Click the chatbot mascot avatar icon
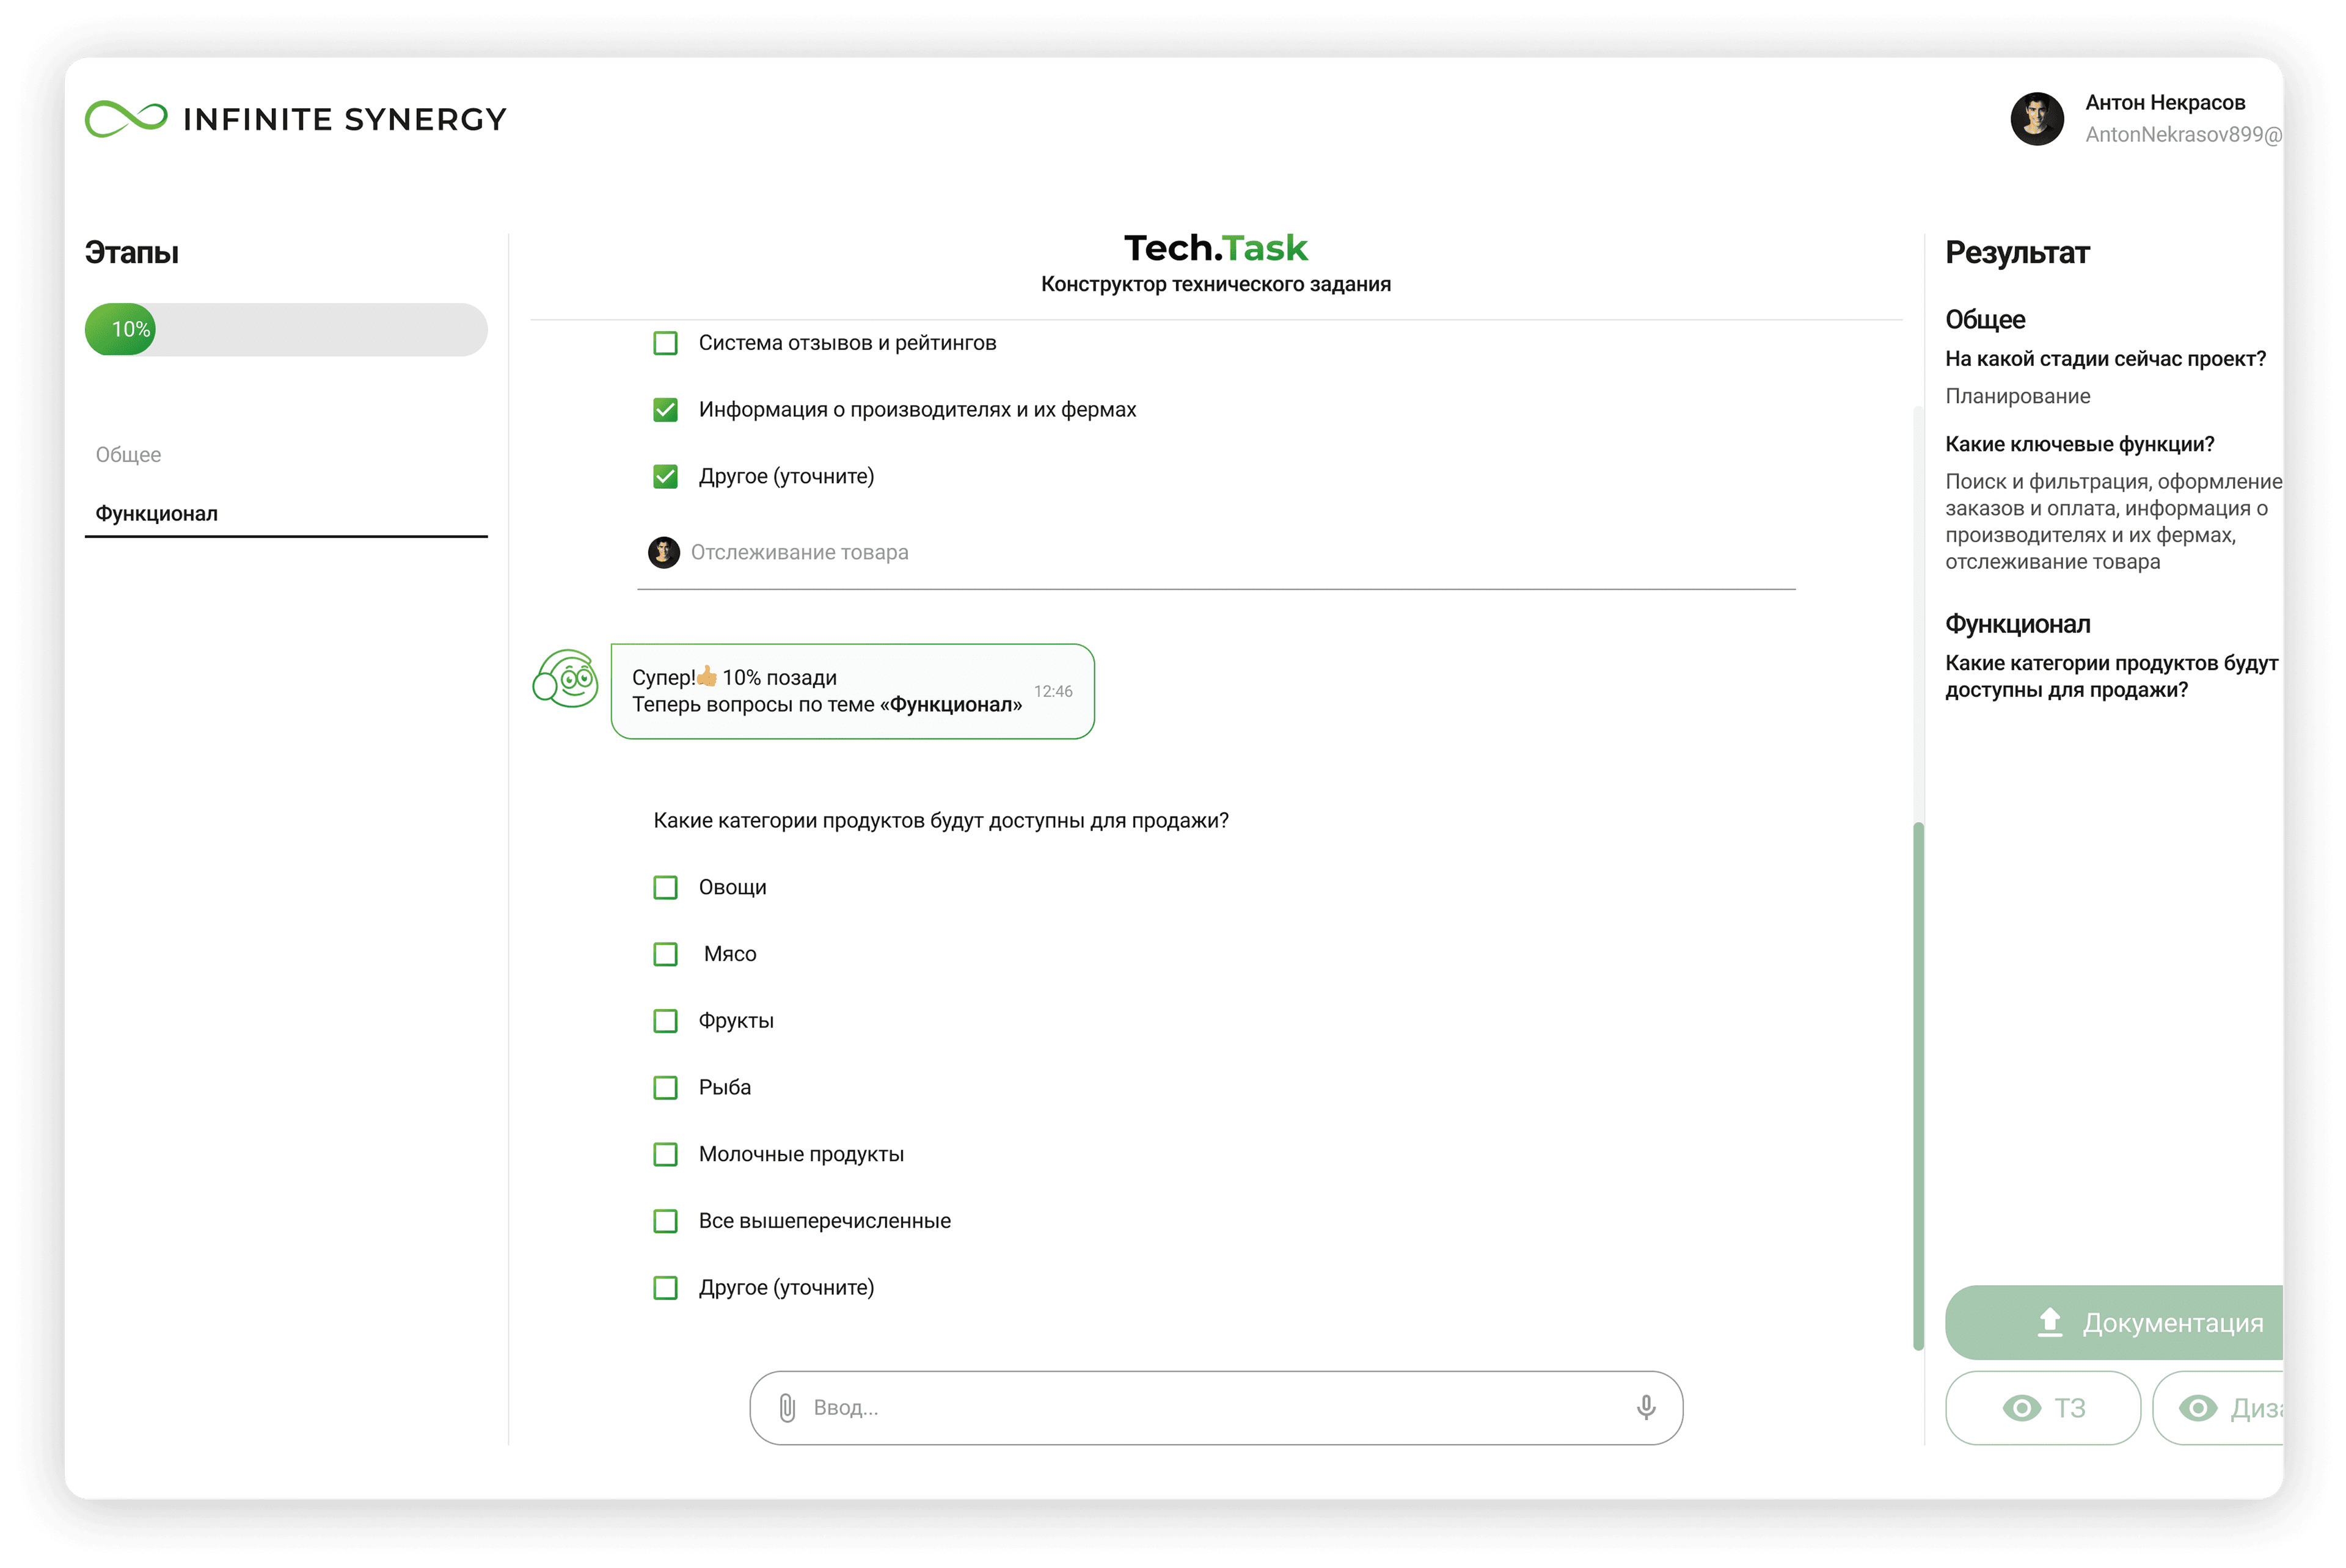This screenshot has height=1568, width=2346. pyautogui.click(x=566, y=678)
